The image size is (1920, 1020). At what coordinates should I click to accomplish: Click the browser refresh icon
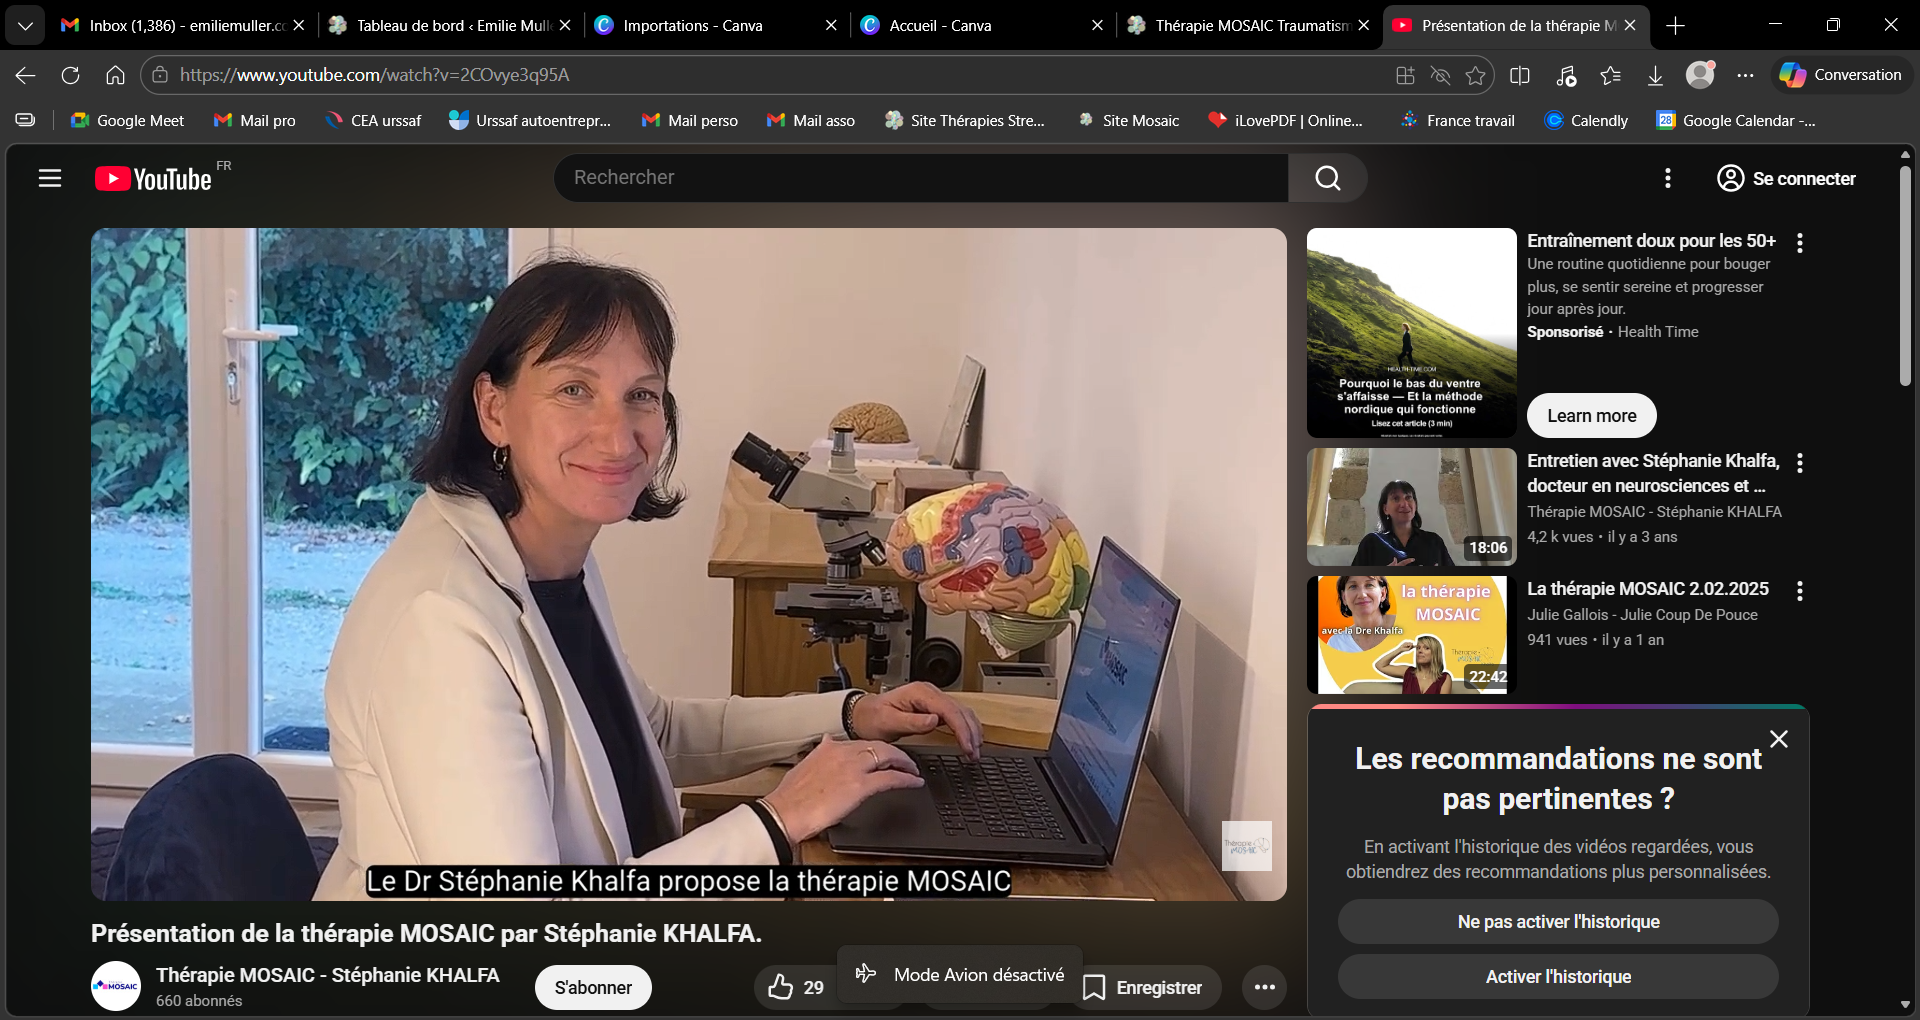70,75
